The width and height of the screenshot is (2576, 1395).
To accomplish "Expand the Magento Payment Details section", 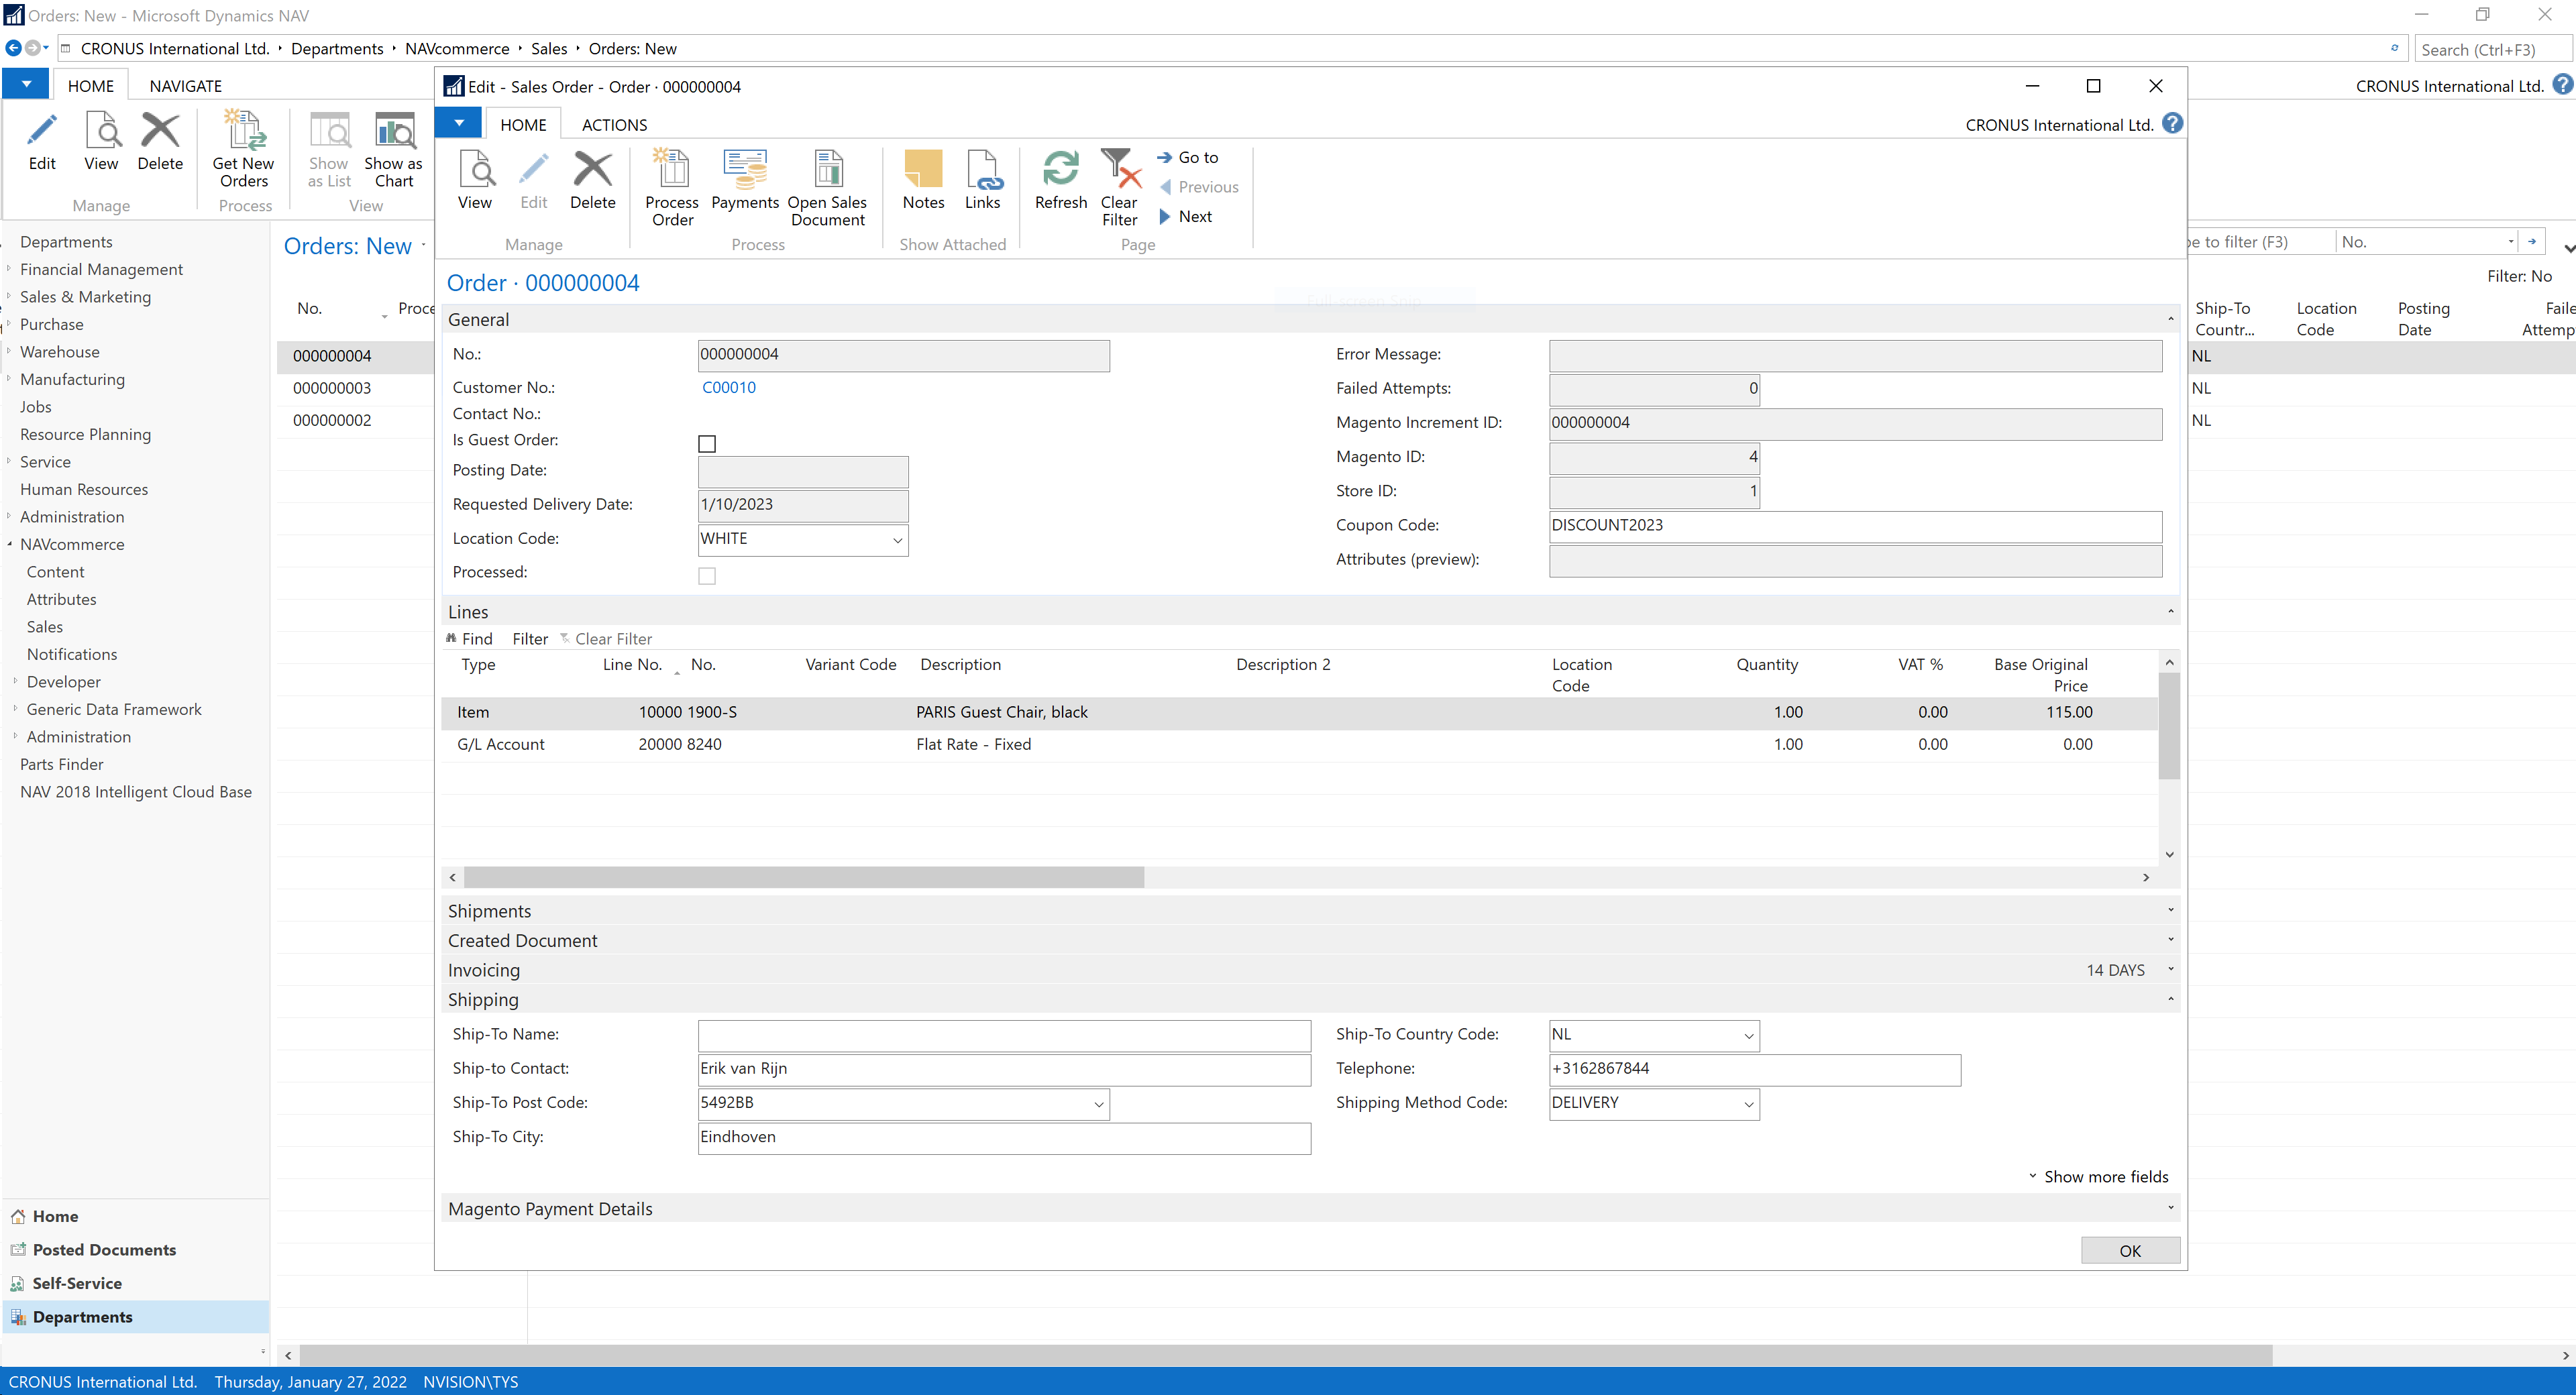I will (x=550, y=1209).
